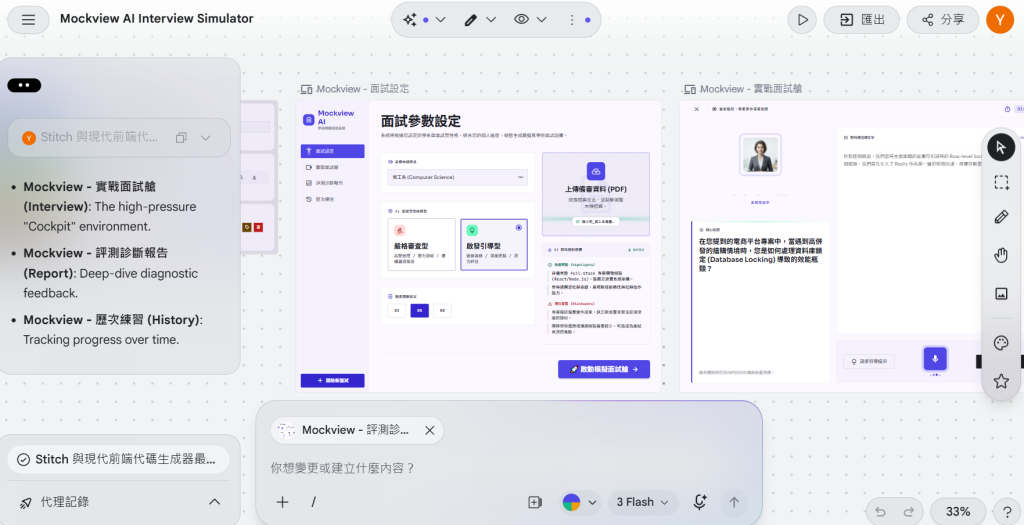Click the image insert tool
The image size is (1024, 525).
click(x=1001, y=294)
